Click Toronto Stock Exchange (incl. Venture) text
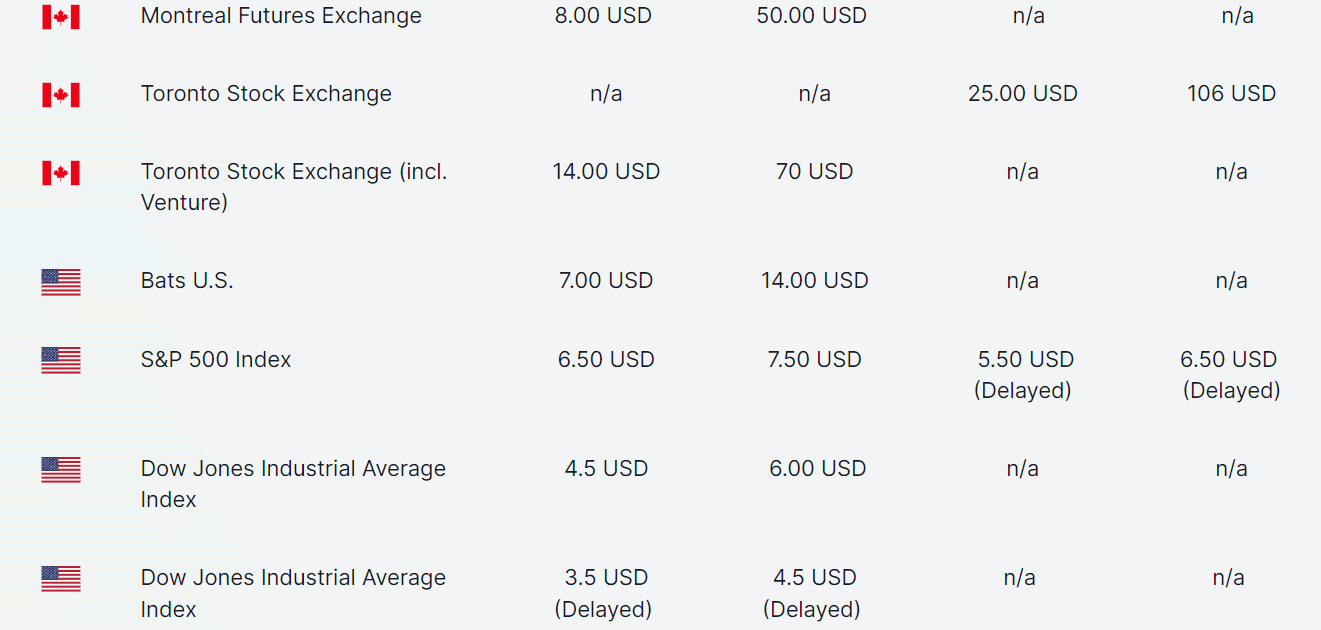The width and height of the screenshot is (1321, 630). click(294, 187)
